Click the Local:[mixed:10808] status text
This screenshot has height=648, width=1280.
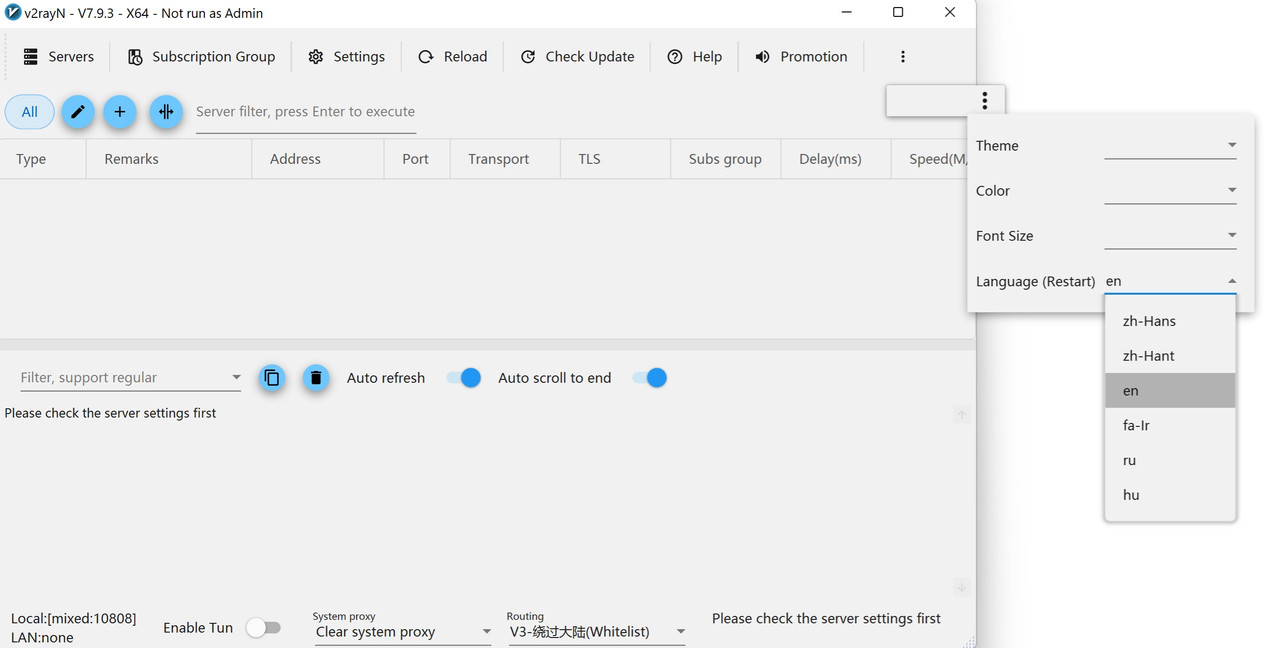pos(74,619)
